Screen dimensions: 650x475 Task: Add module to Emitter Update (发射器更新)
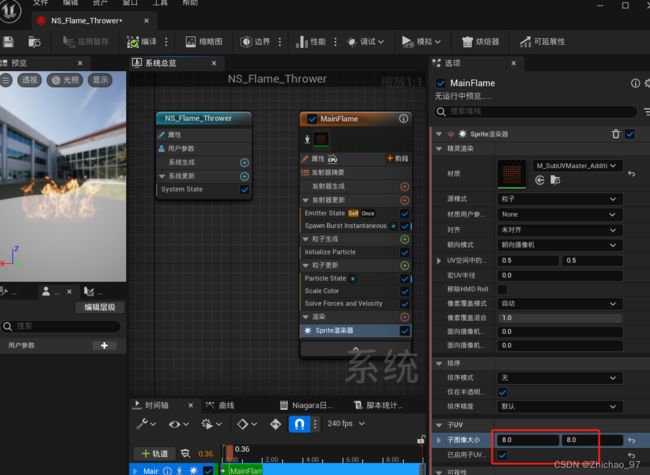pyautogui.click(x=405, y=200)
